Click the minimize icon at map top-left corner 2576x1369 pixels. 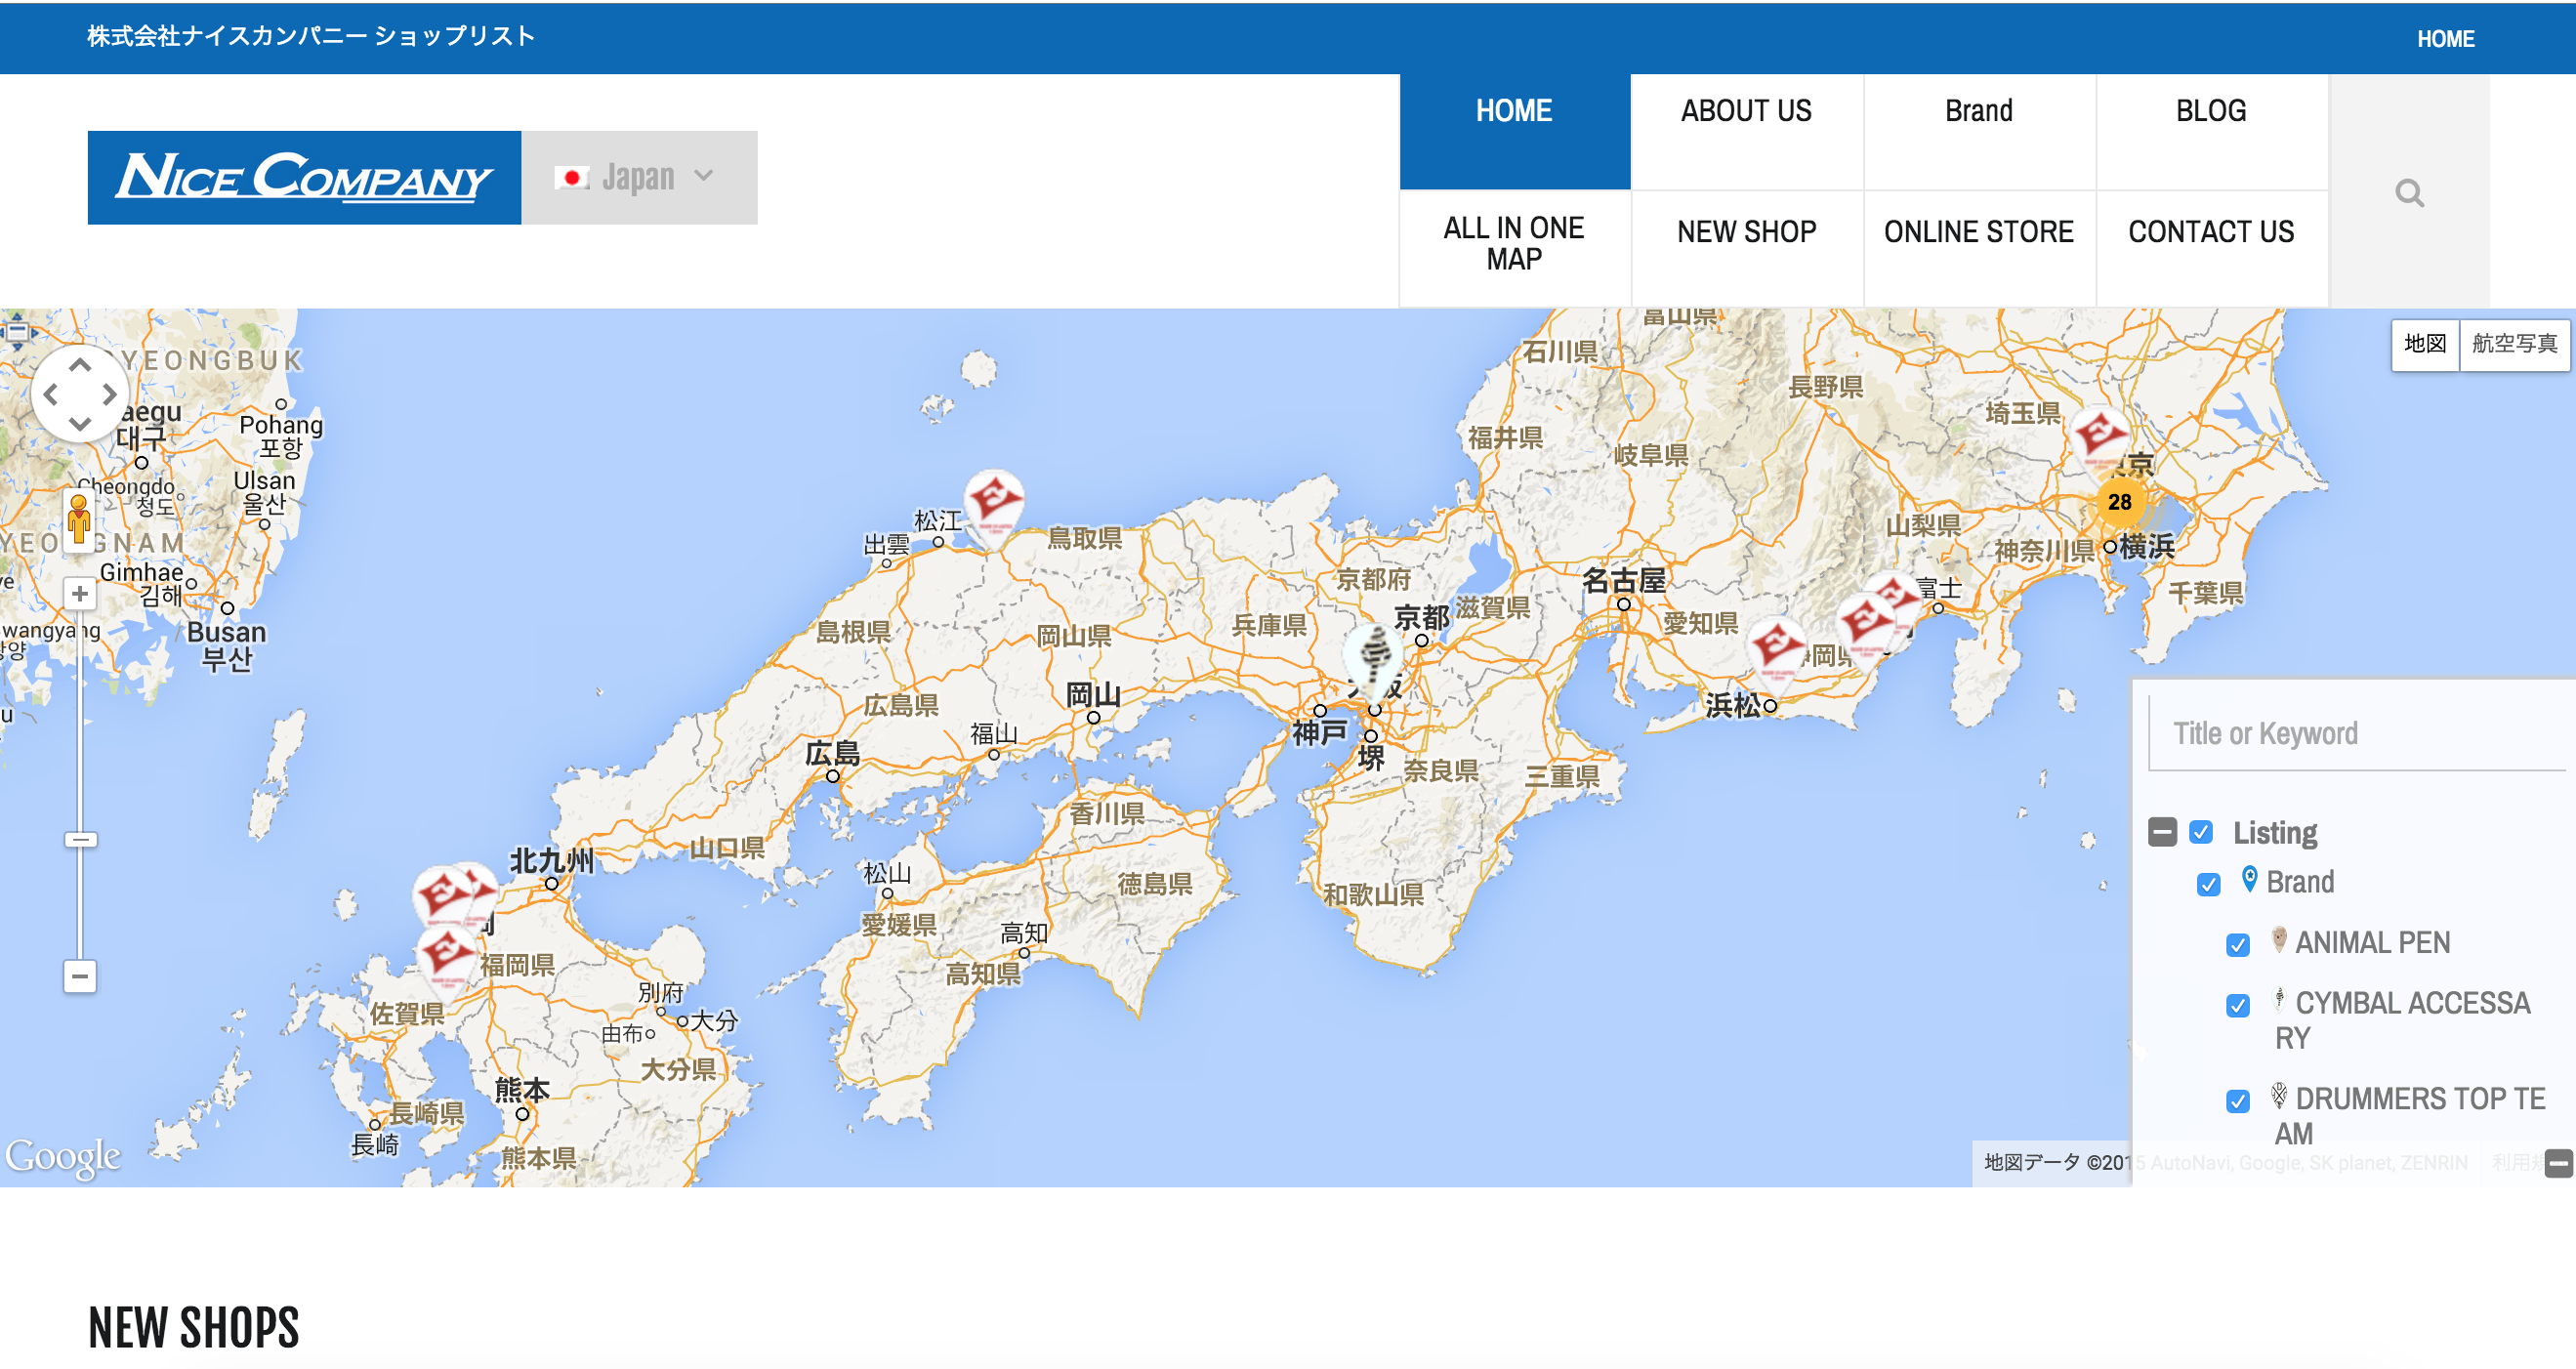point(16,330)
